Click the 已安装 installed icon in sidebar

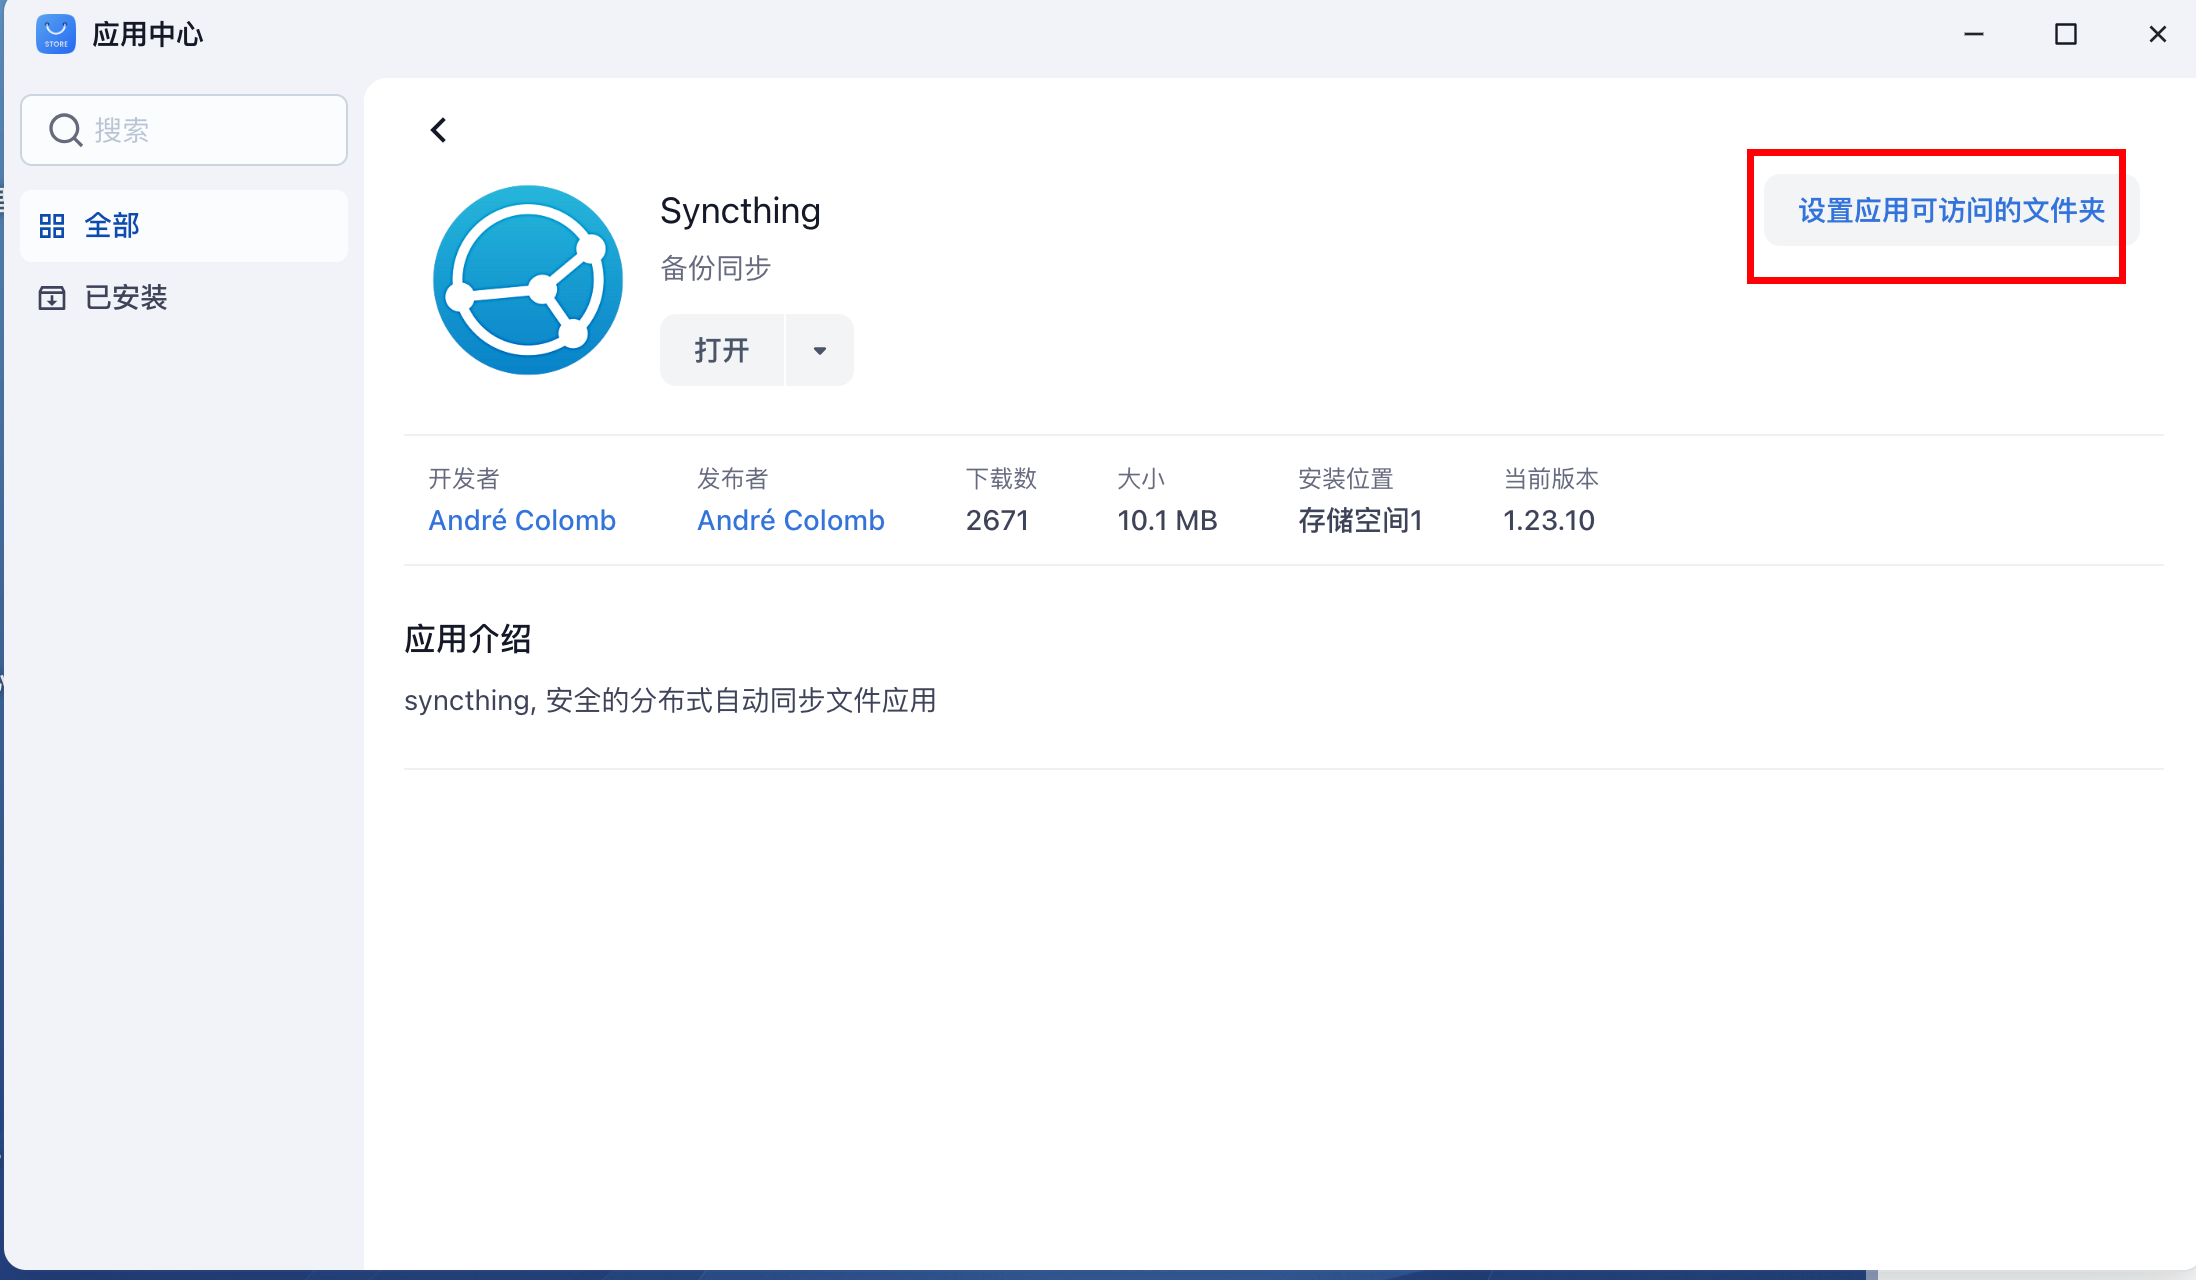[x=52, y=298]
